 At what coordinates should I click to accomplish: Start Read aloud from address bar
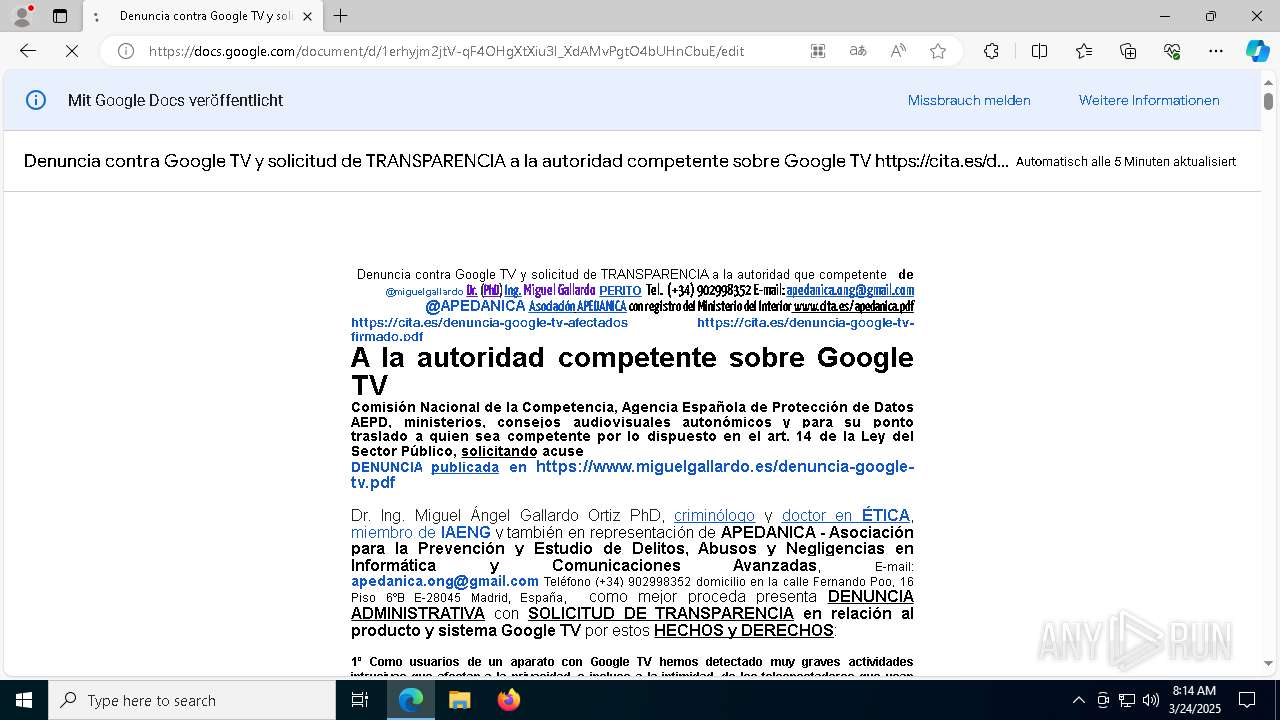click(898, 51)
